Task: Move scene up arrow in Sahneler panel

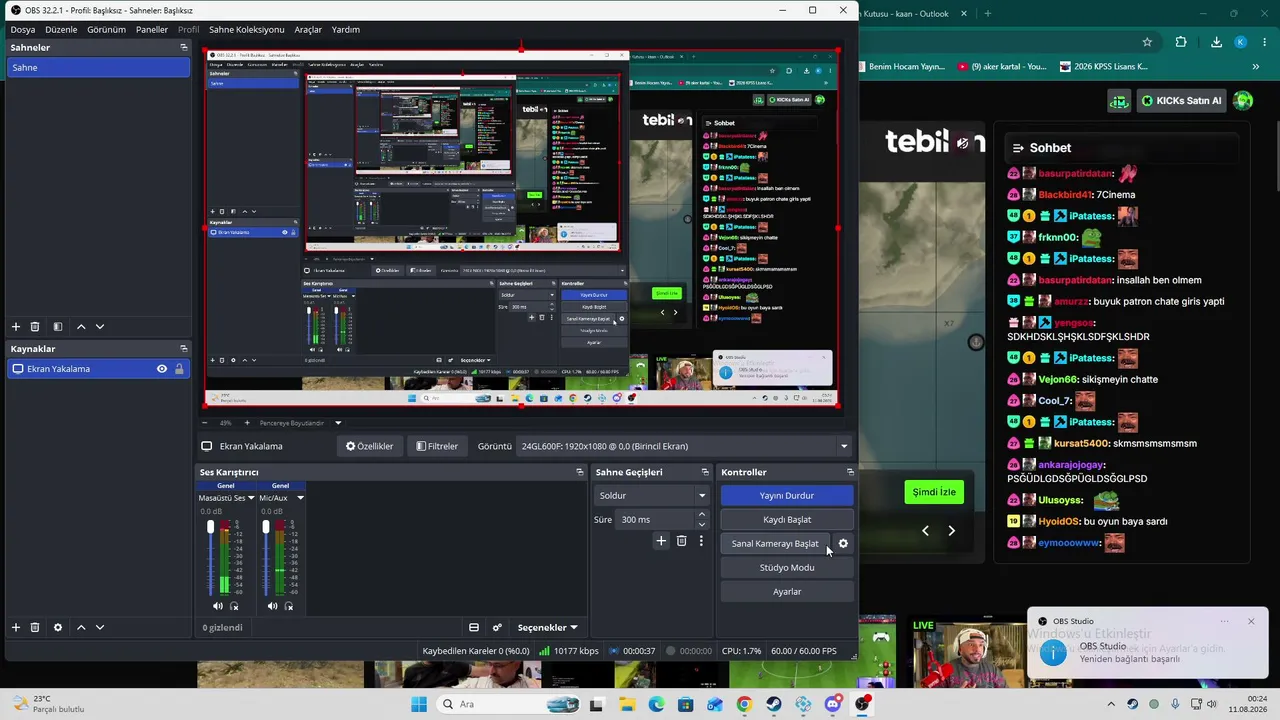Action: tap(81, 327)
